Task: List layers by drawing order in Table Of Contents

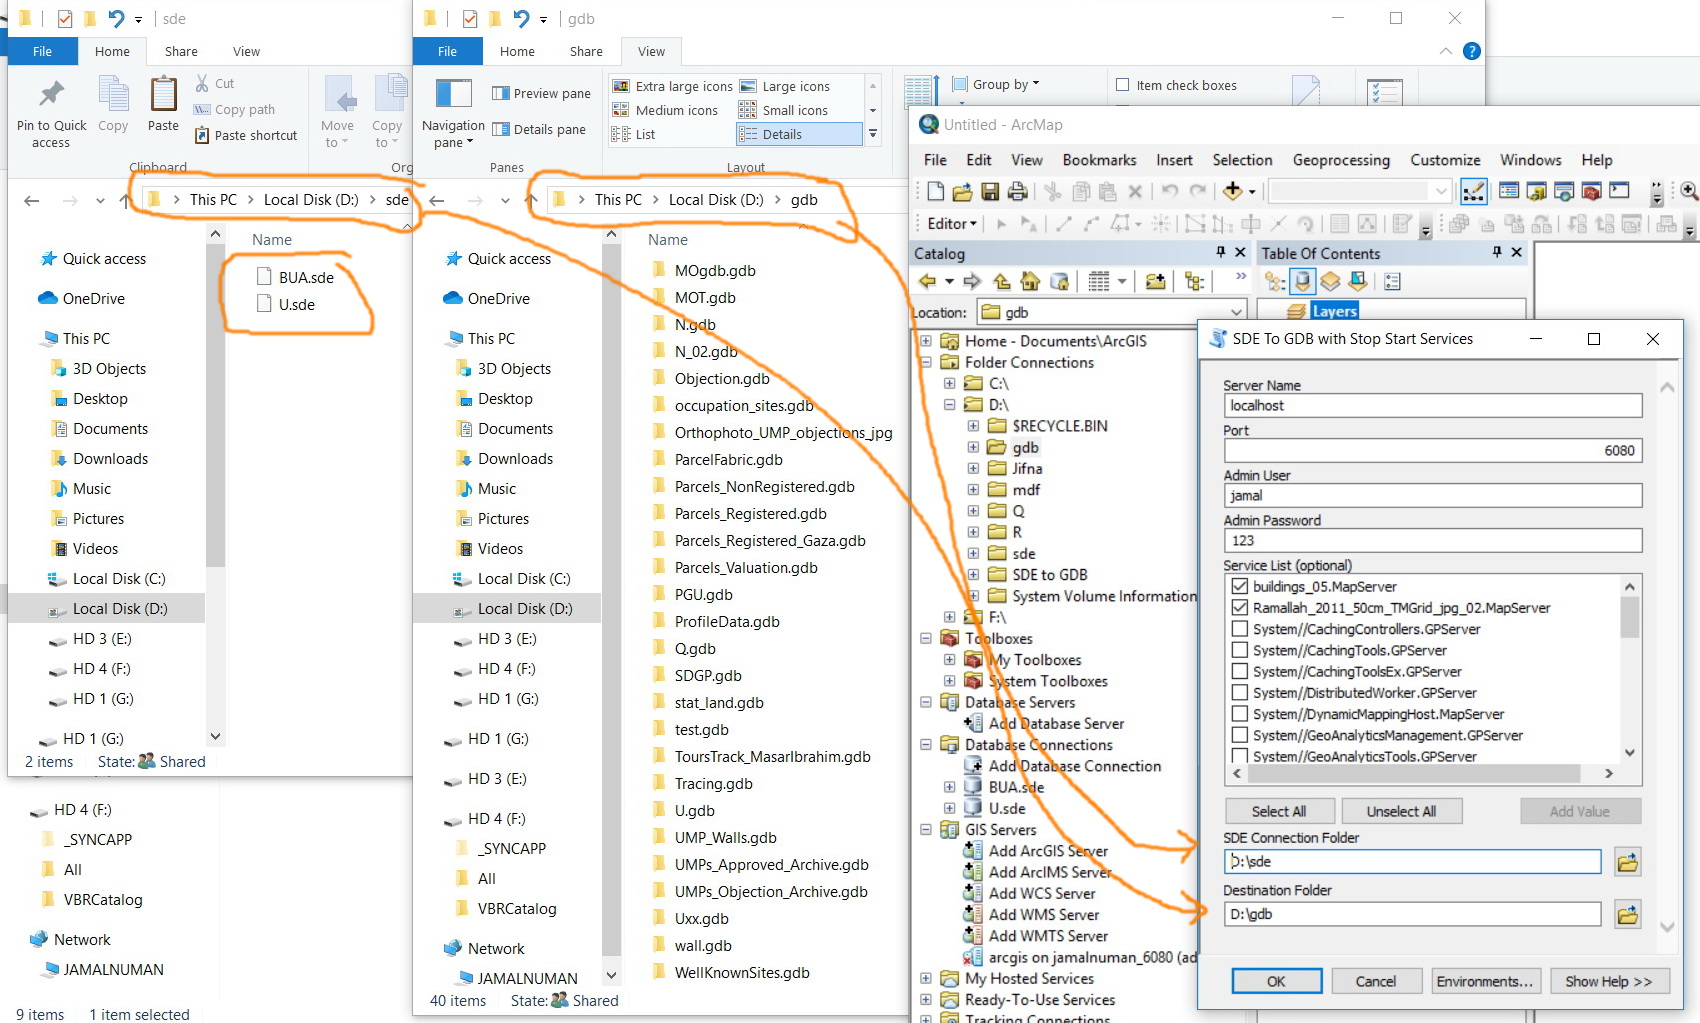Action: 1275,282
